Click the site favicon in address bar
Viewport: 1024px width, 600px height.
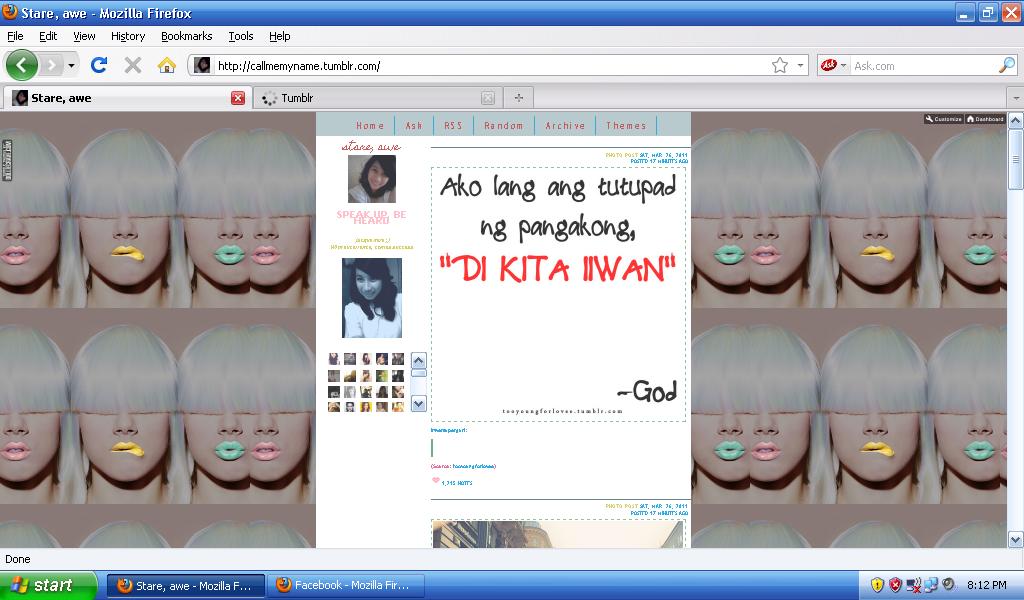pos(202,65)
